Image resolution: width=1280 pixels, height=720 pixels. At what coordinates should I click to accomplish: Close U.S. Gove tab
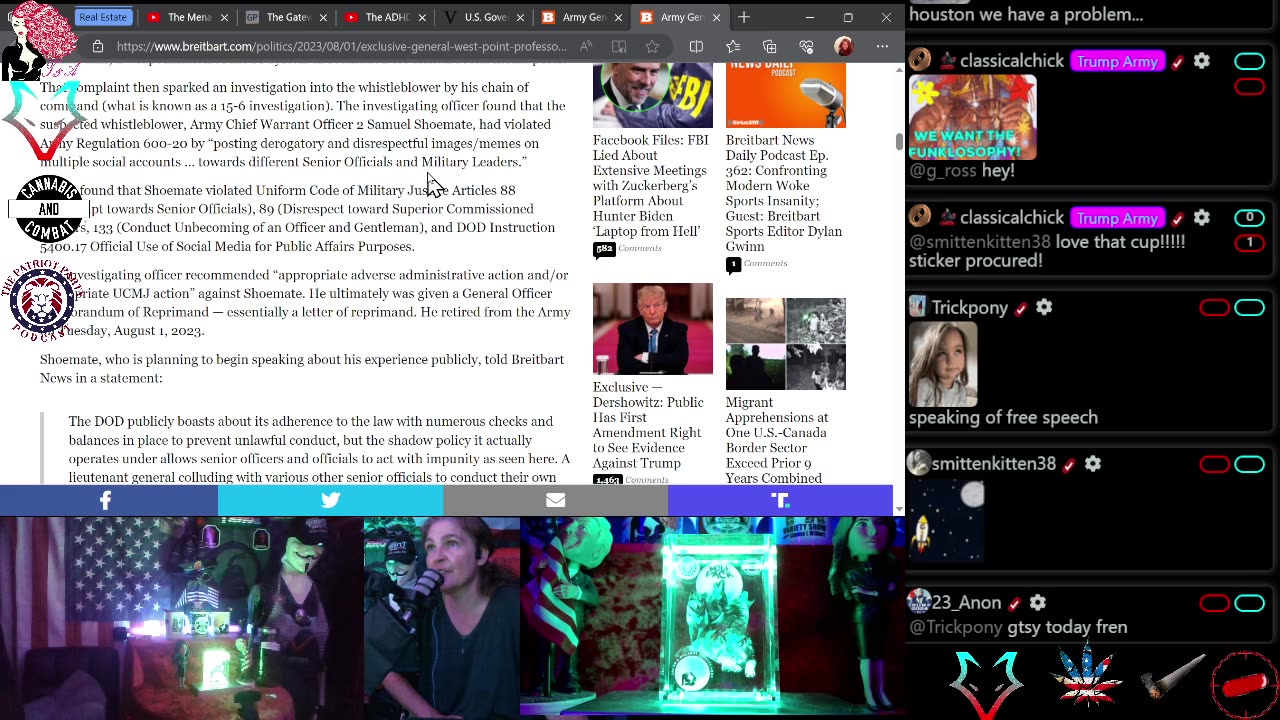520,17
